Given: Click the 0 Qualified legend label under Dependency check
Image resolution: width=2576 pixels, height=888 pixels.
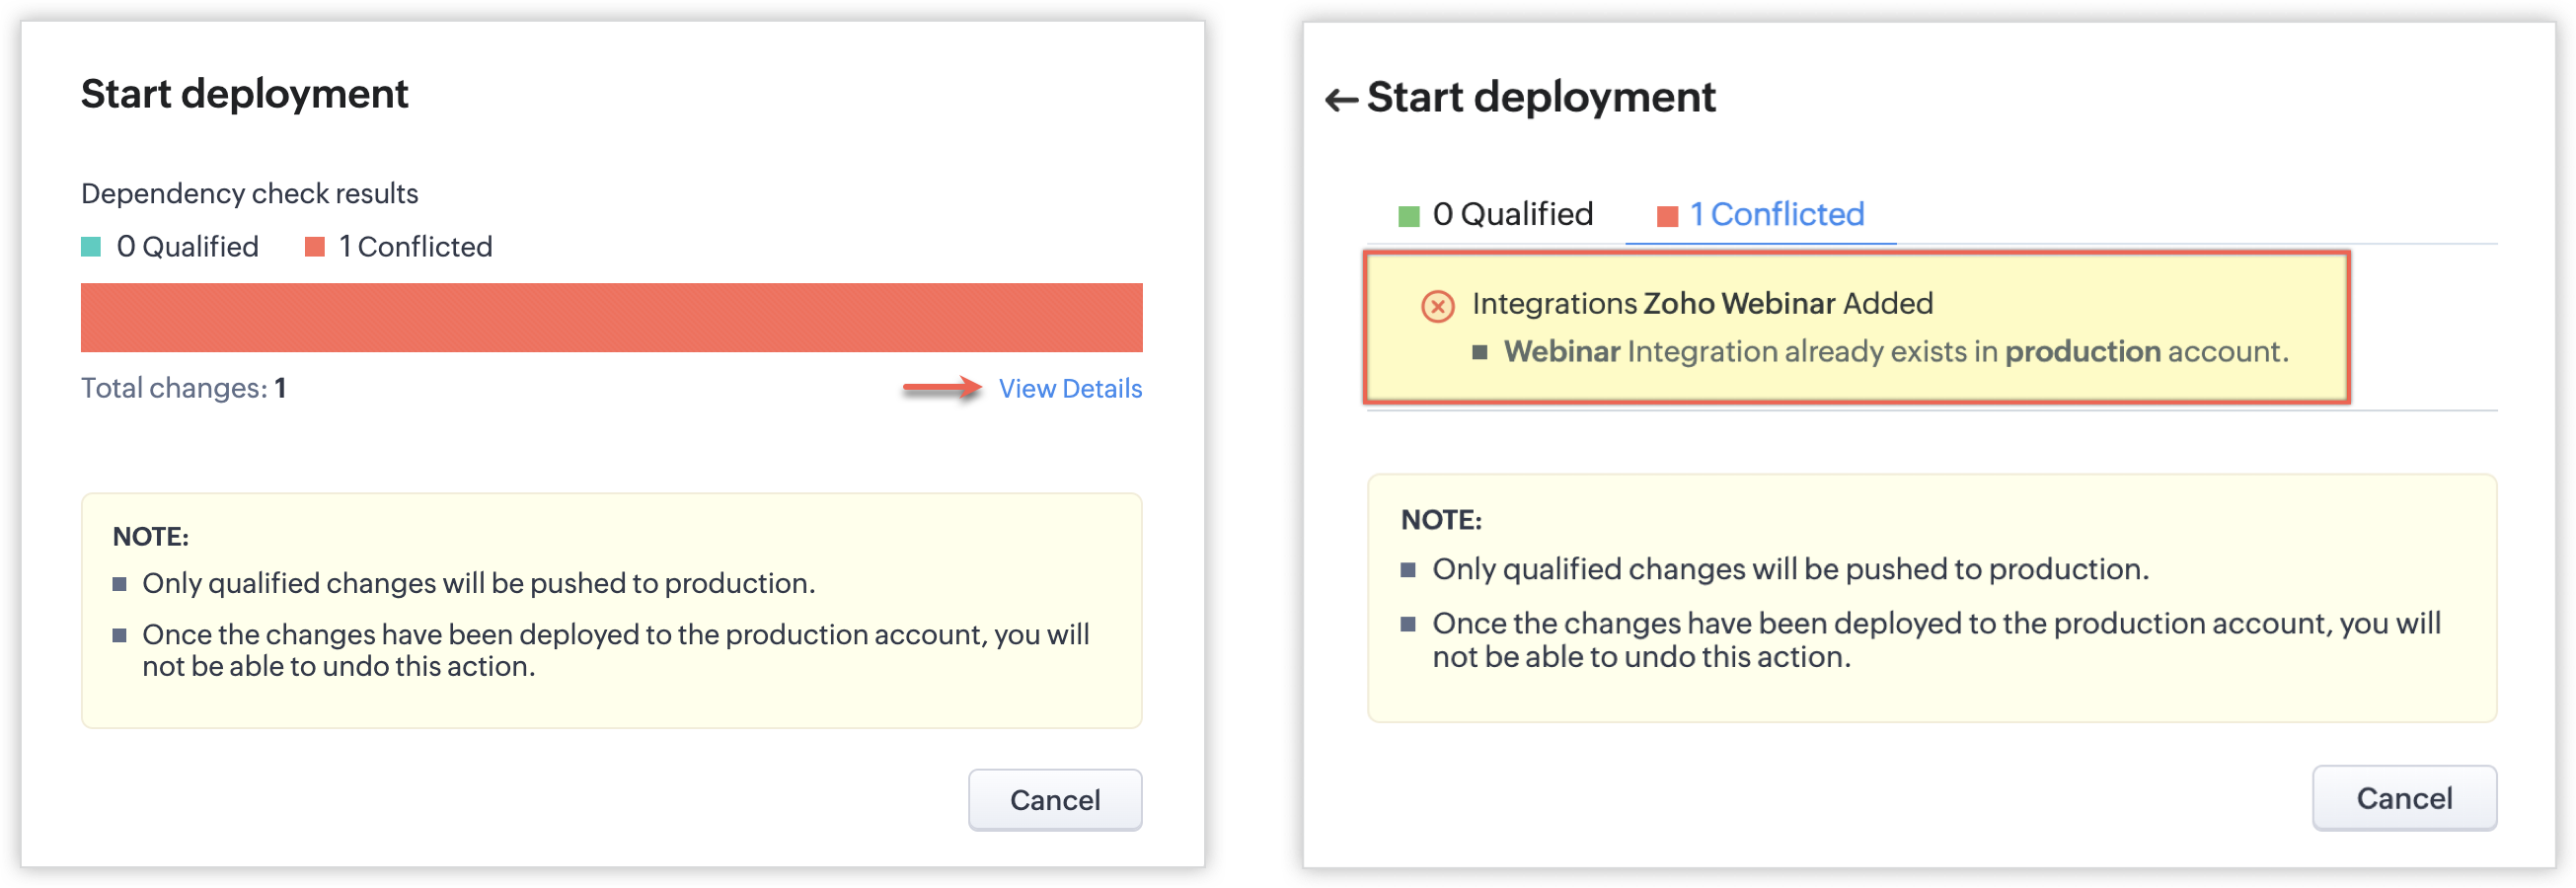Looking at the screenshot, I should click(187, 247).
